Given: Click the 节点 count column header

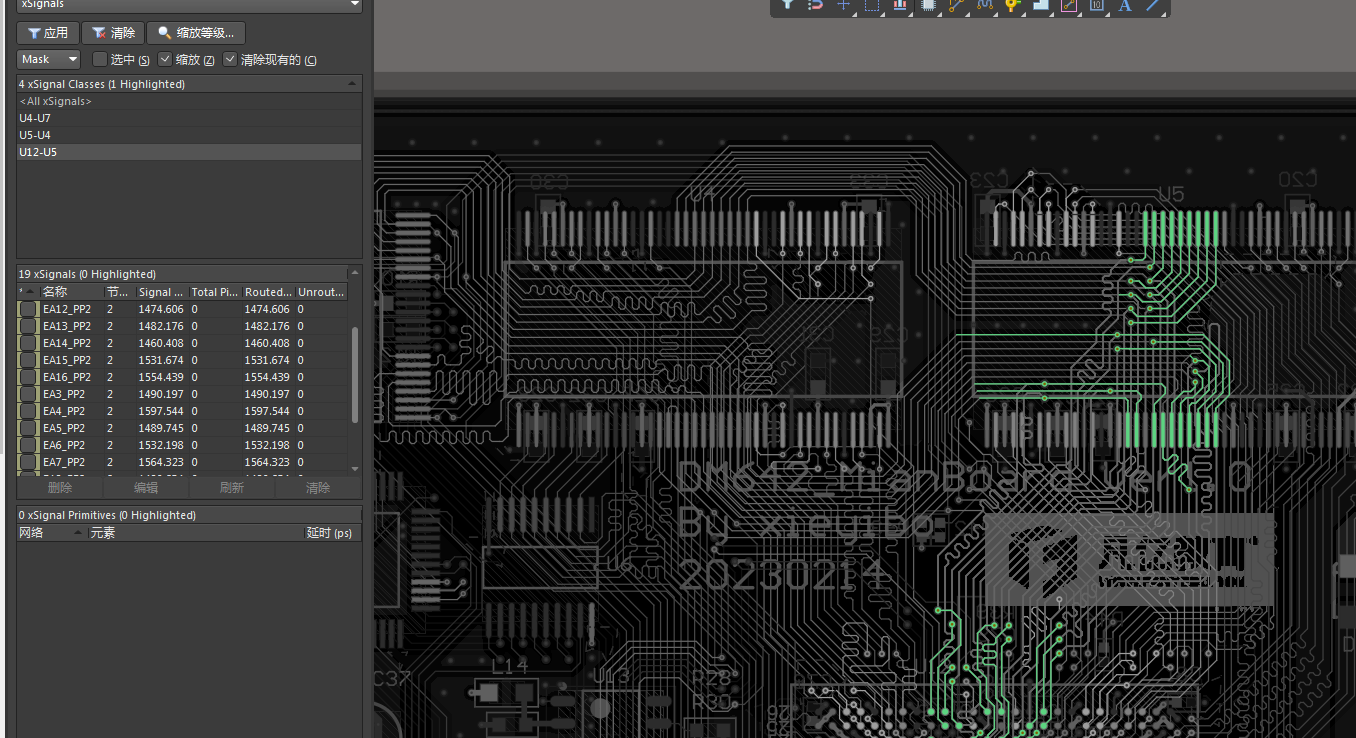Looking at the screenshot, I should point(119,292).
